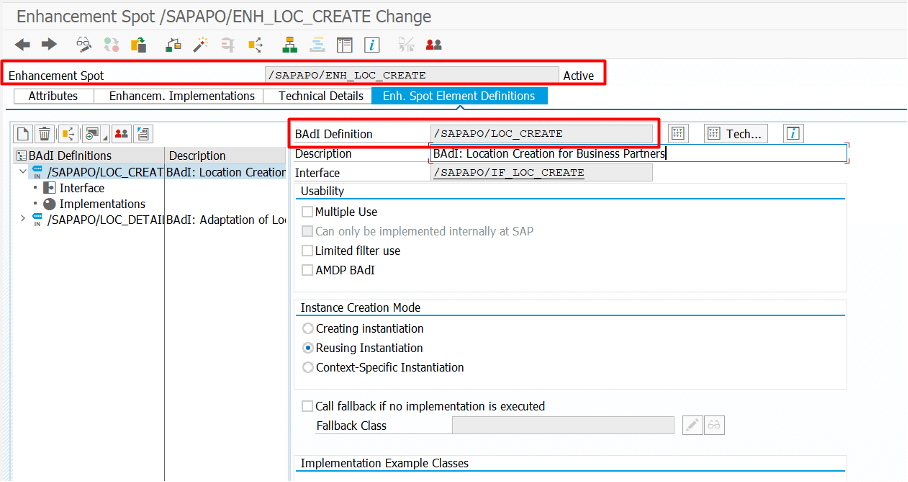Viewport: 908px width, 482px height.
Task: Click 'BAdI: Adaptation of Lo' description cell
Action: [x=226, y=220]
